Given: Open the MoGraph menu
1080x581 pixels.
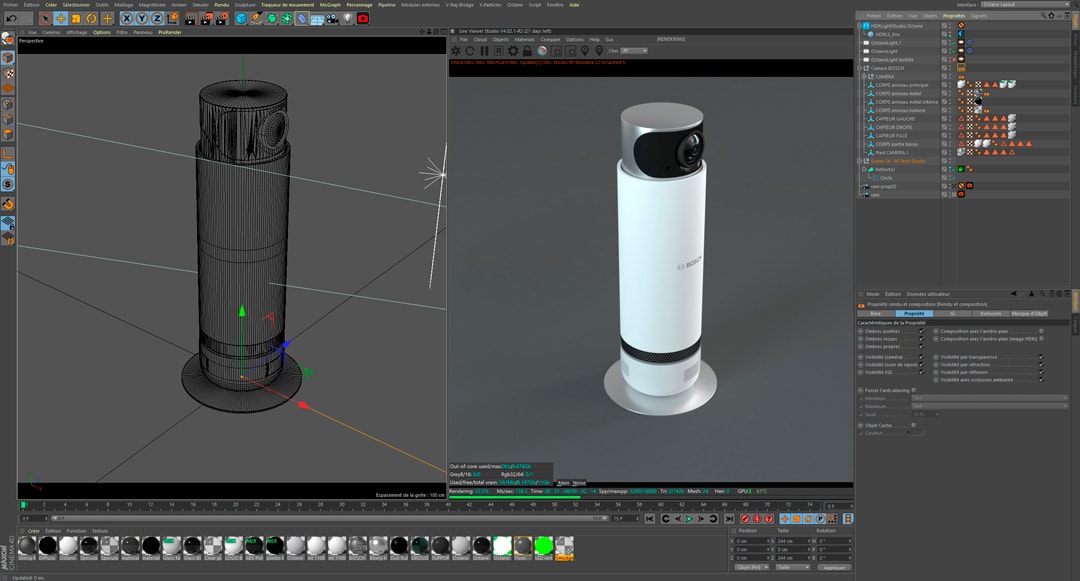Looking at the screenshot, I should point(330,5).
